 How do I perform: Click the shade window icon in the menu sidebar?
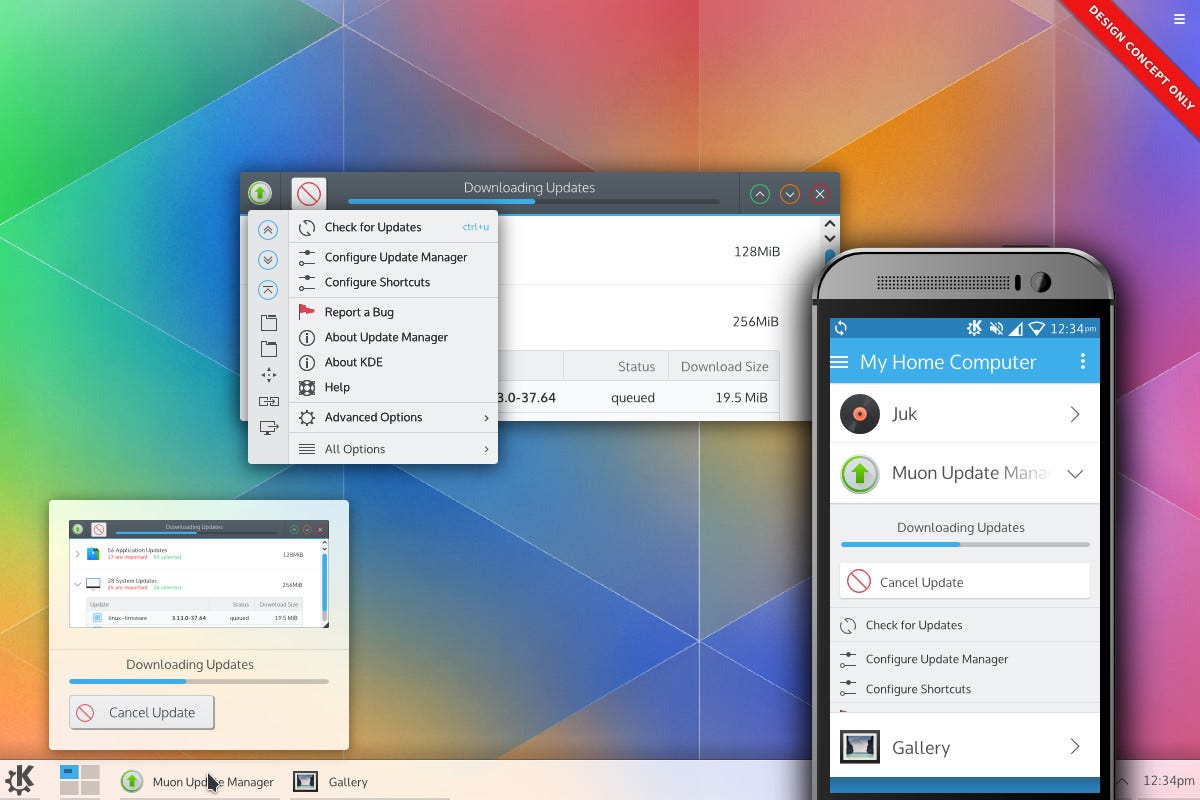pos(268,290)
